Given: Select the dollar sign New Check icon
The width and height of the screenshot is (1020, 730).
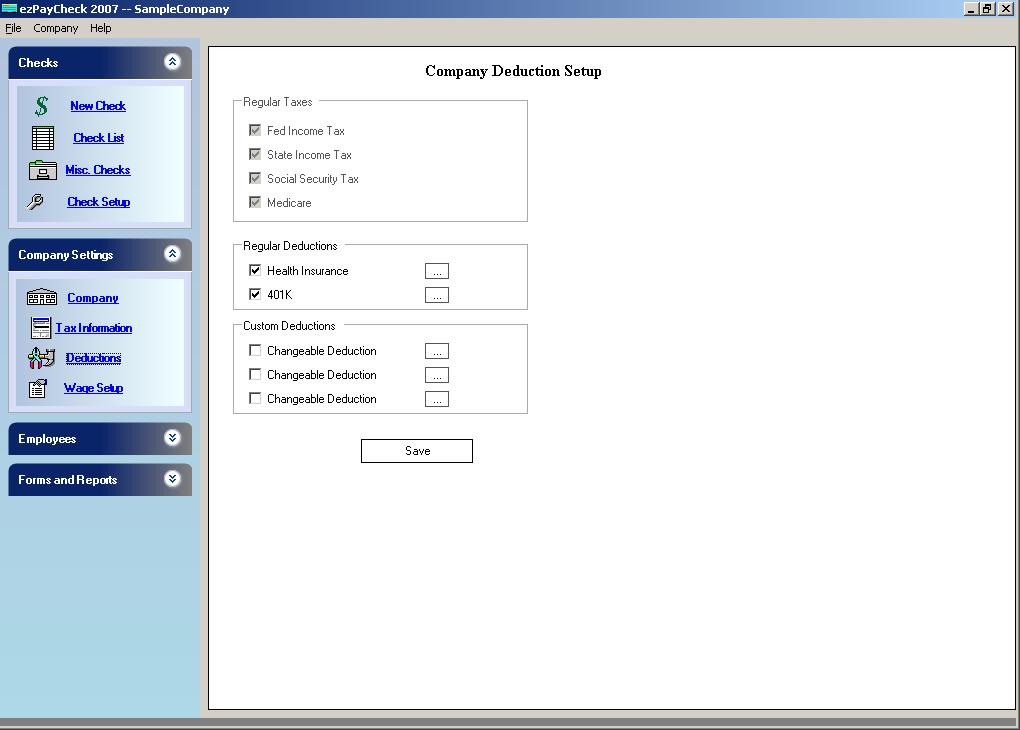Looking at the screenshot, I should click(40, 105).
